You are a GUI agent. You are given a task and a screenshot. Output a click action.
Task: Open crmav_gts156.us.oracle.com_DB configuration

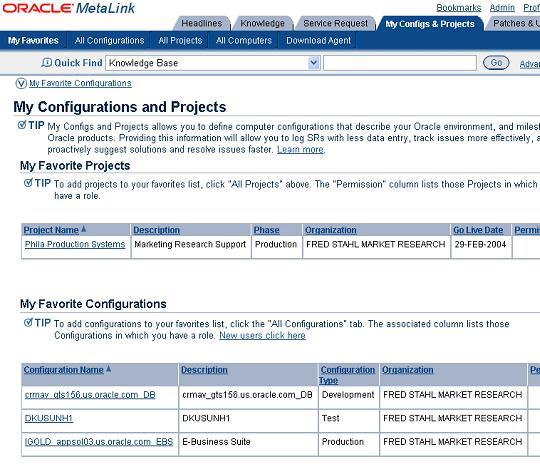pos(90,395)
